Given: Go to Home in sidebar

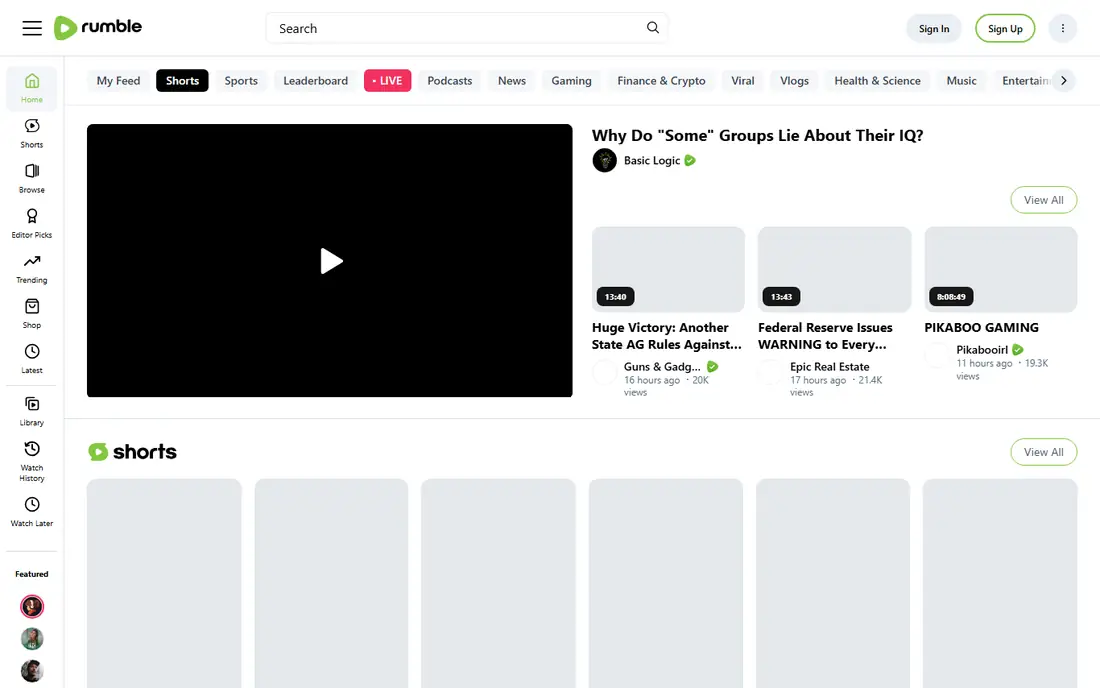Looking at the screenshot, I should [32, 88].
